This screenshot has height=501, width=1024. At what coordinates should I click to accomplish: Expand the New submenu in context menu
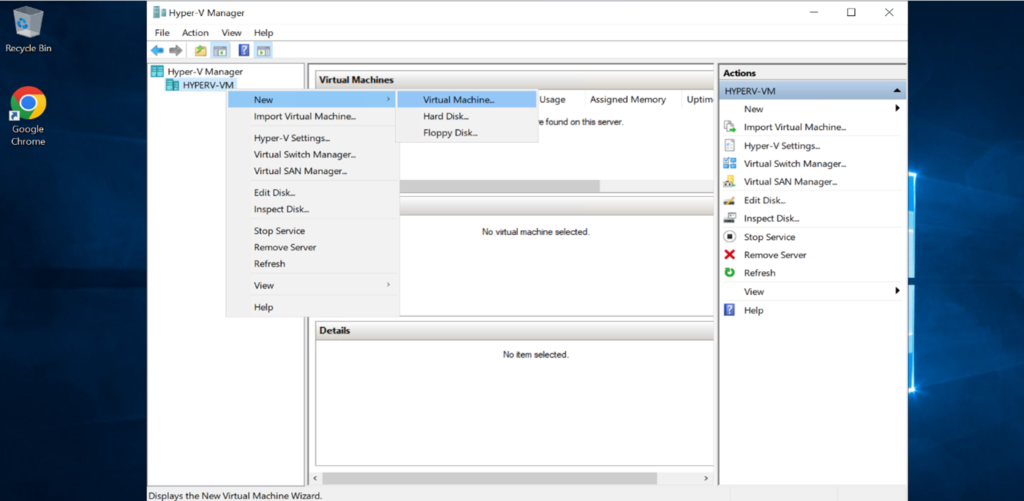click(x=312, y=100)
